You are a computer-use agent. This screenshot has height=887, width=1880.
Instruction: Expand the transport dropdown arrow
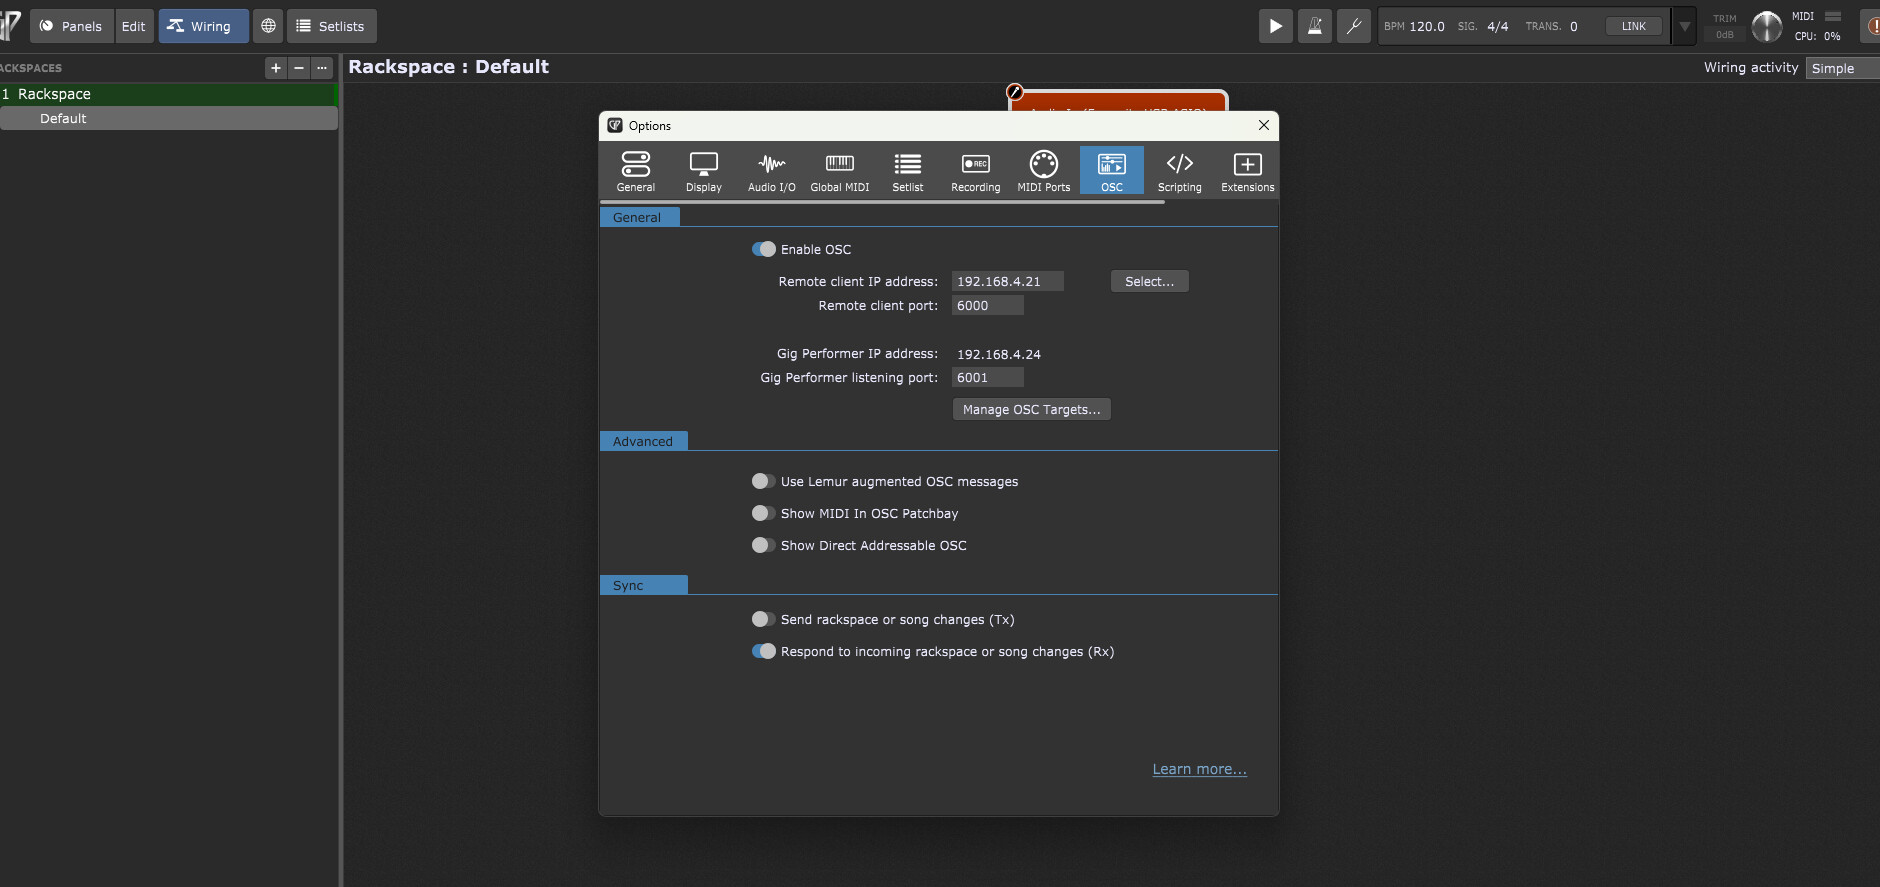1685,26
